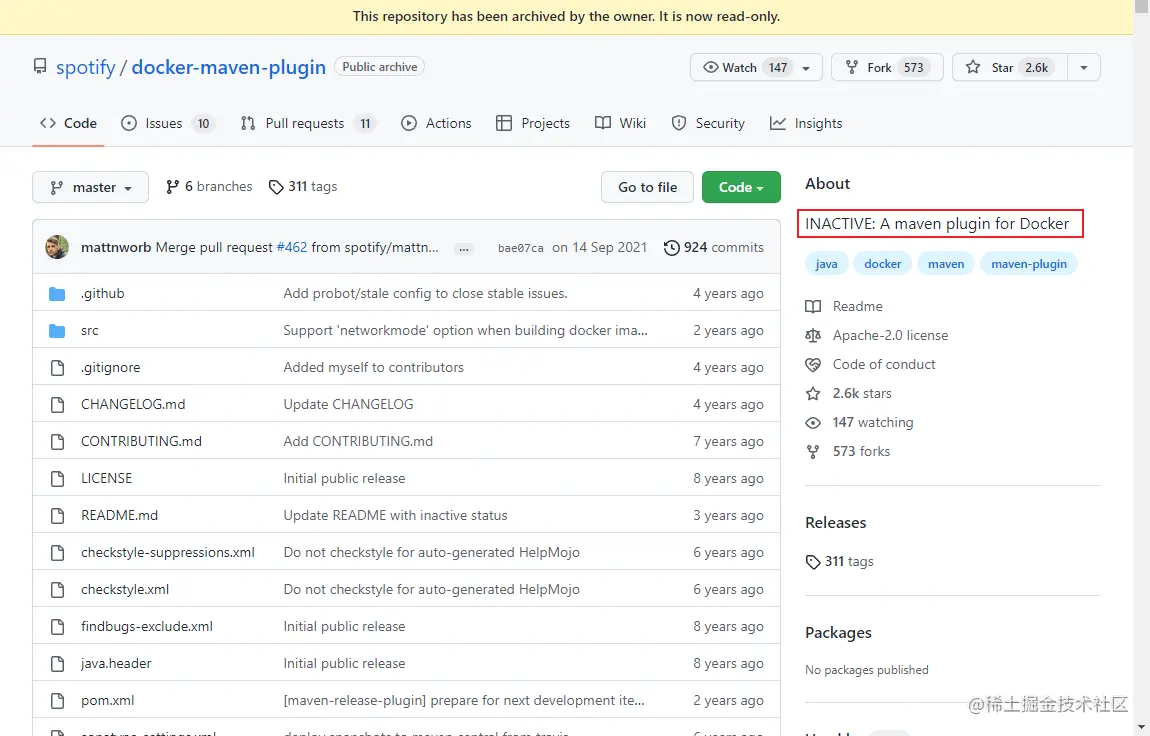View the 924 commits history
This screenshot has width=1150, height=736.
[x=714, y=248]
